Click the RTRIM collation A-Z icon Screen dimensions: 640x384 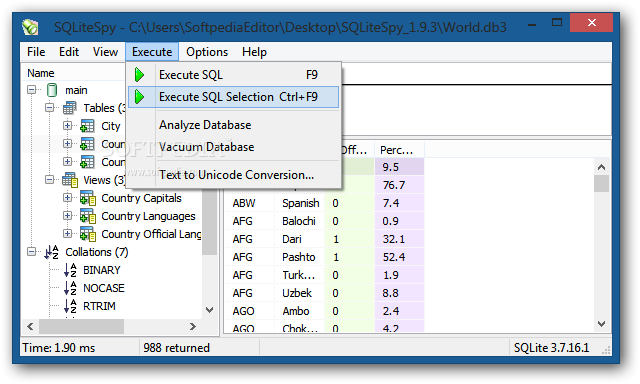71,306
